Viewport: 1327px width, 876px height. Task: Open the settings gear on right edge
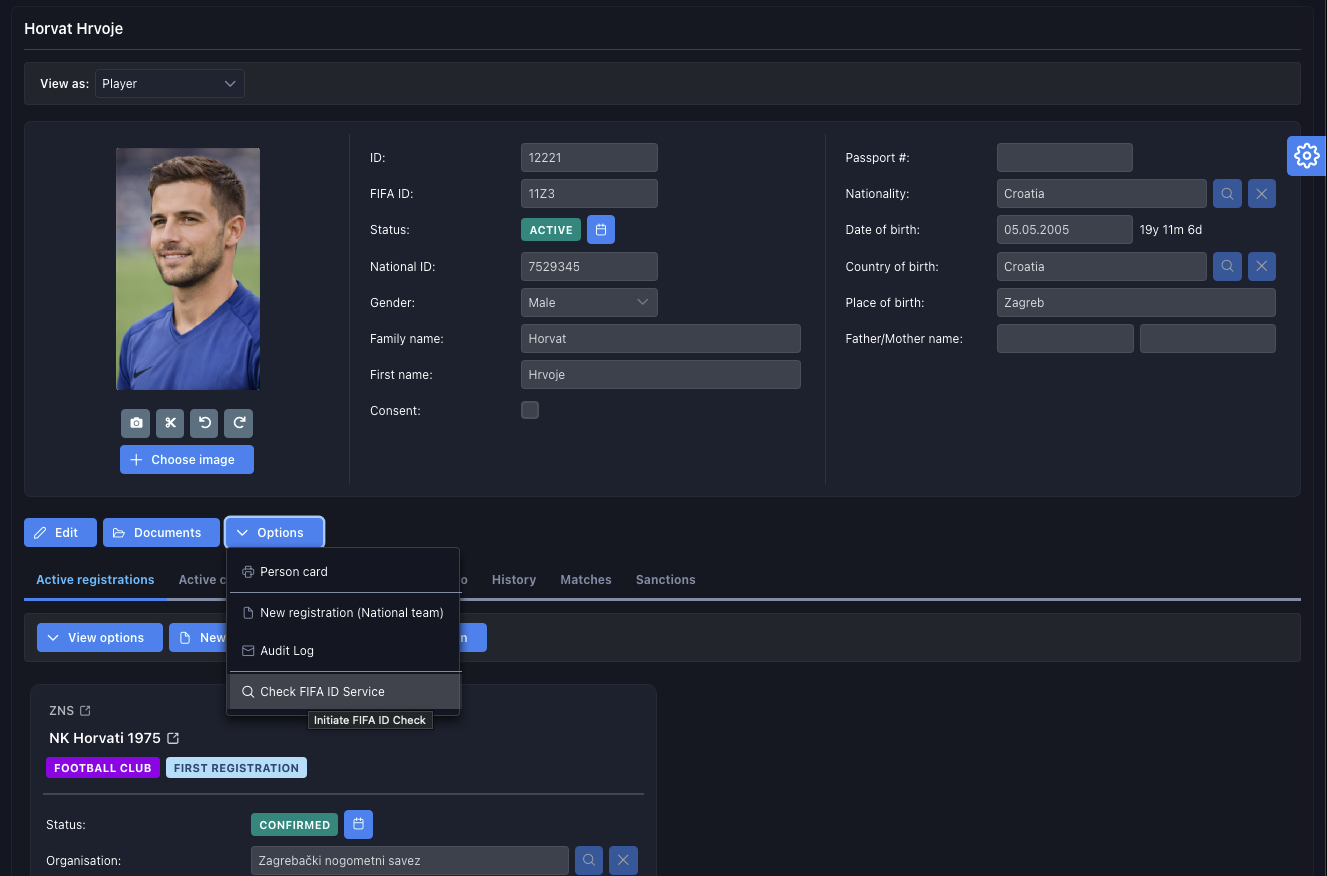point(1306,156)
